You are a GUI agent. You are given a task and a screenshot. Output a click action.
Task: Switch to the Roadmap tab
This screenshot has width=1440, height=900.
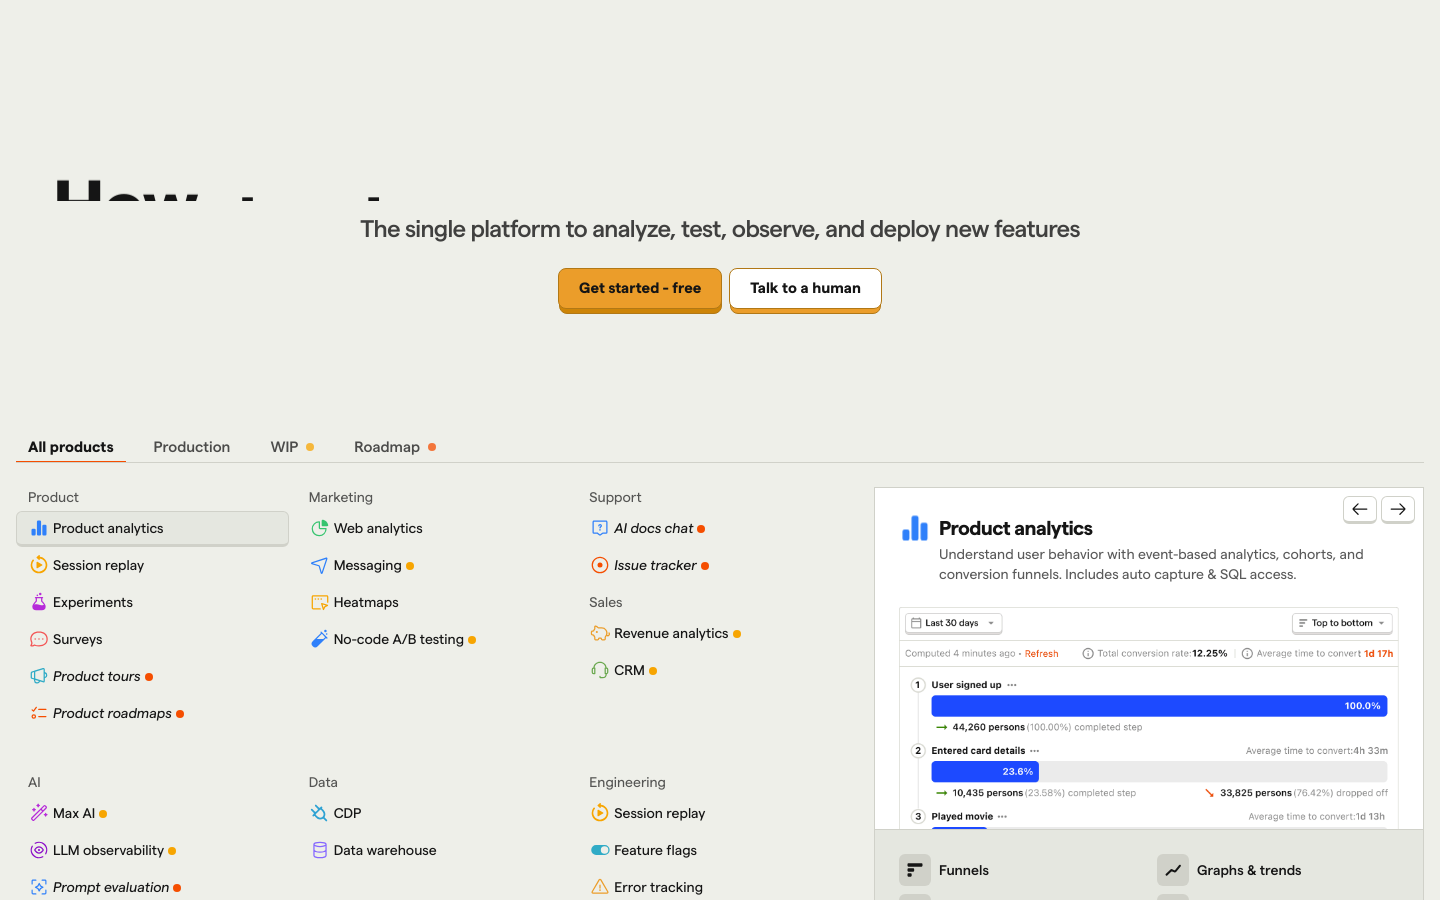pyautogui.click(x=387, y=447)
